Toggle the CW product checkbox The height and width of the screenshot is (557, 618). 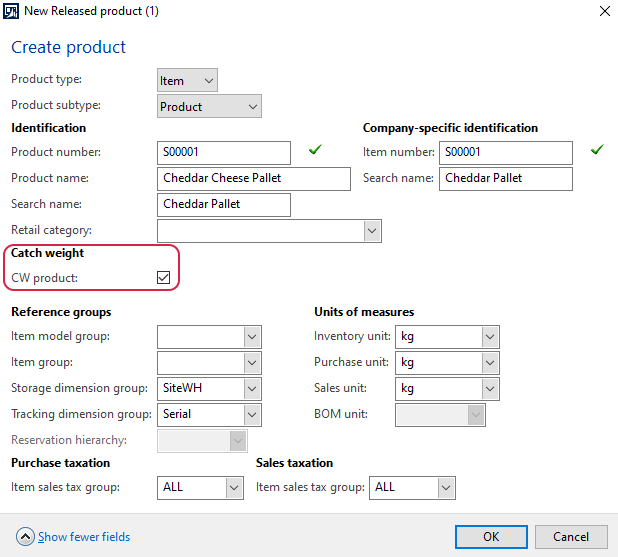[x=164, y=278]
